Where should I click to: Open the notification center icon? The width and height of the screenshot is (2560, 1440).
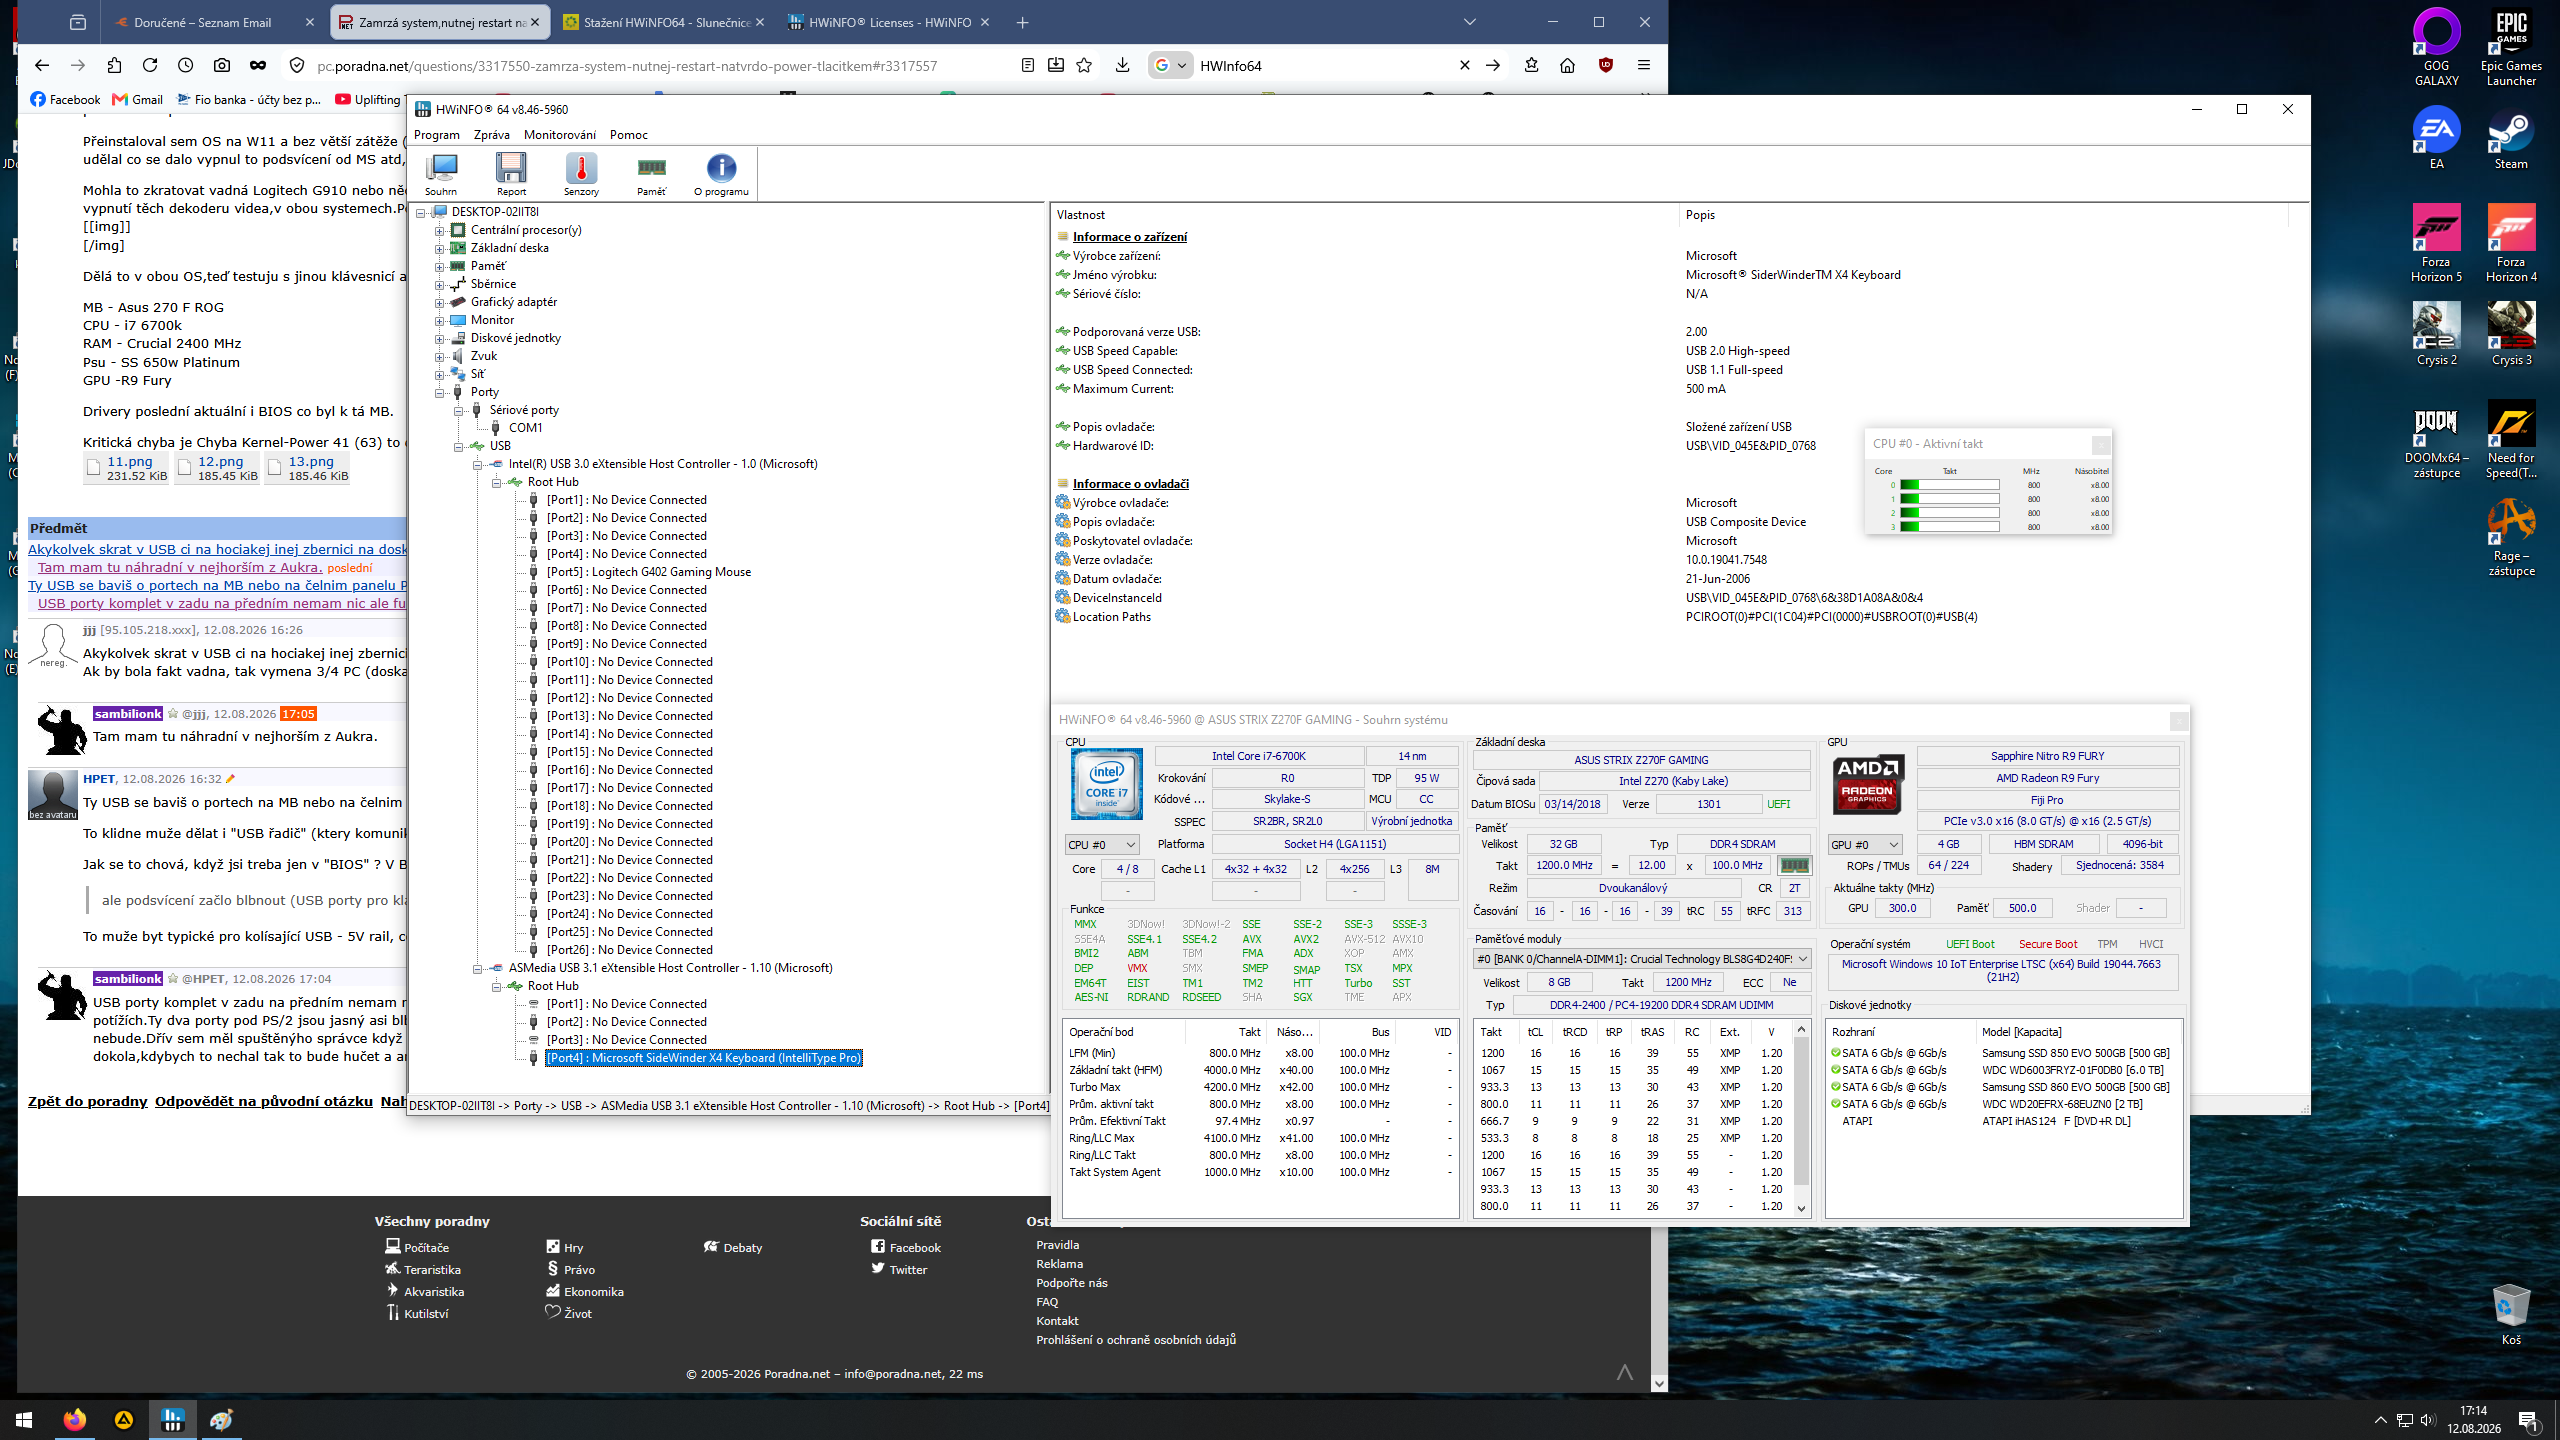(2528, 1419)
